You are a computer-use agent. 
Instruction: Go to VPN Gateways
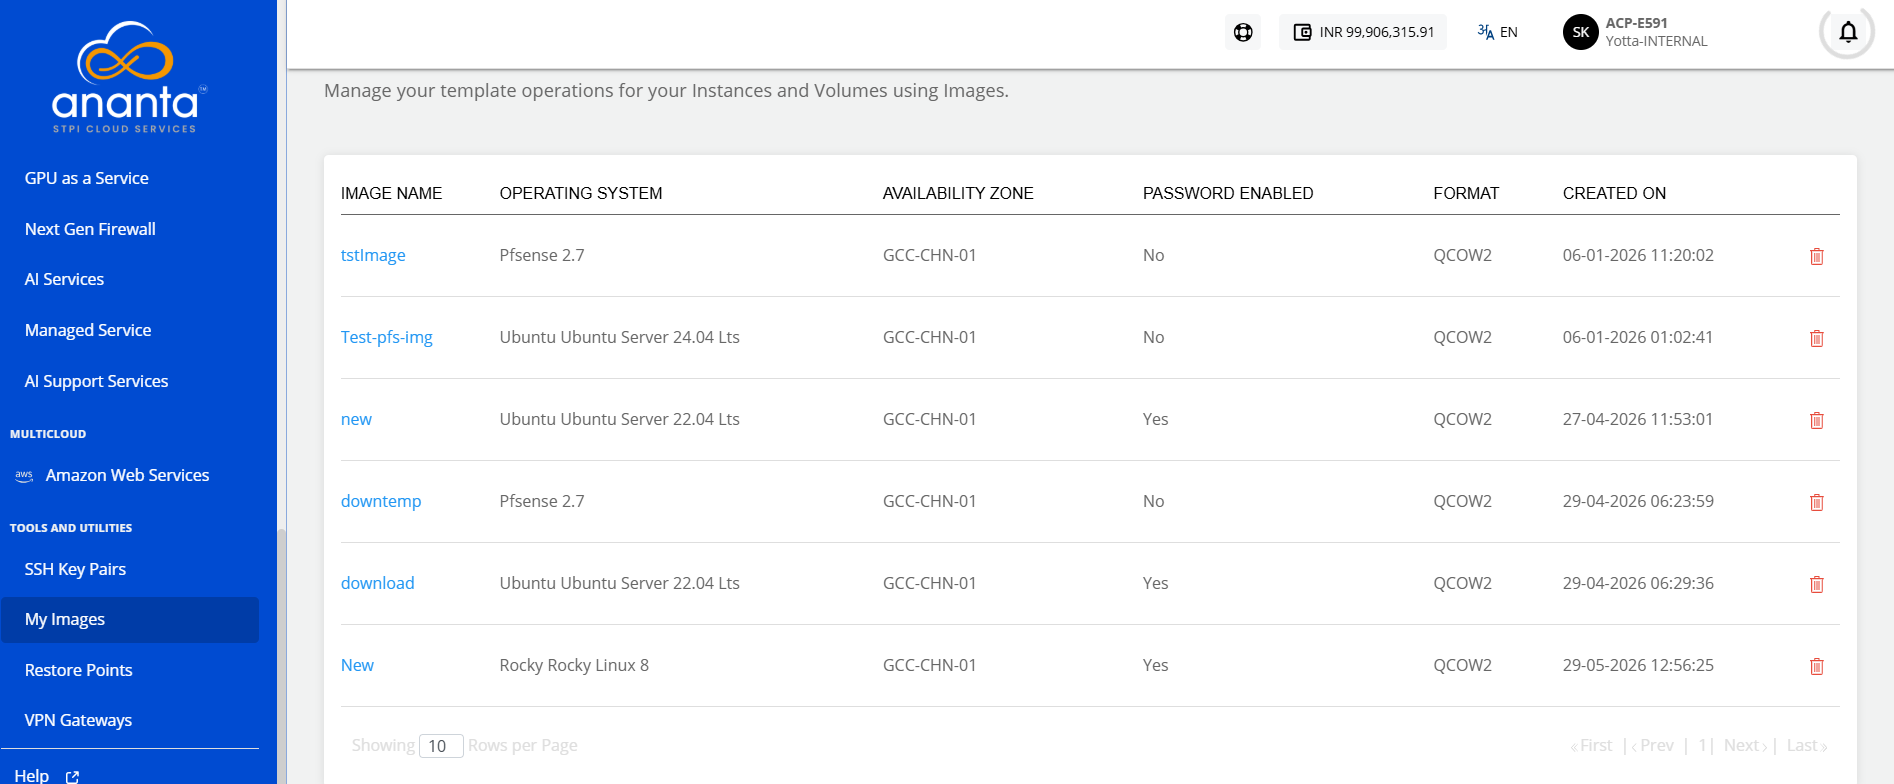78,720
